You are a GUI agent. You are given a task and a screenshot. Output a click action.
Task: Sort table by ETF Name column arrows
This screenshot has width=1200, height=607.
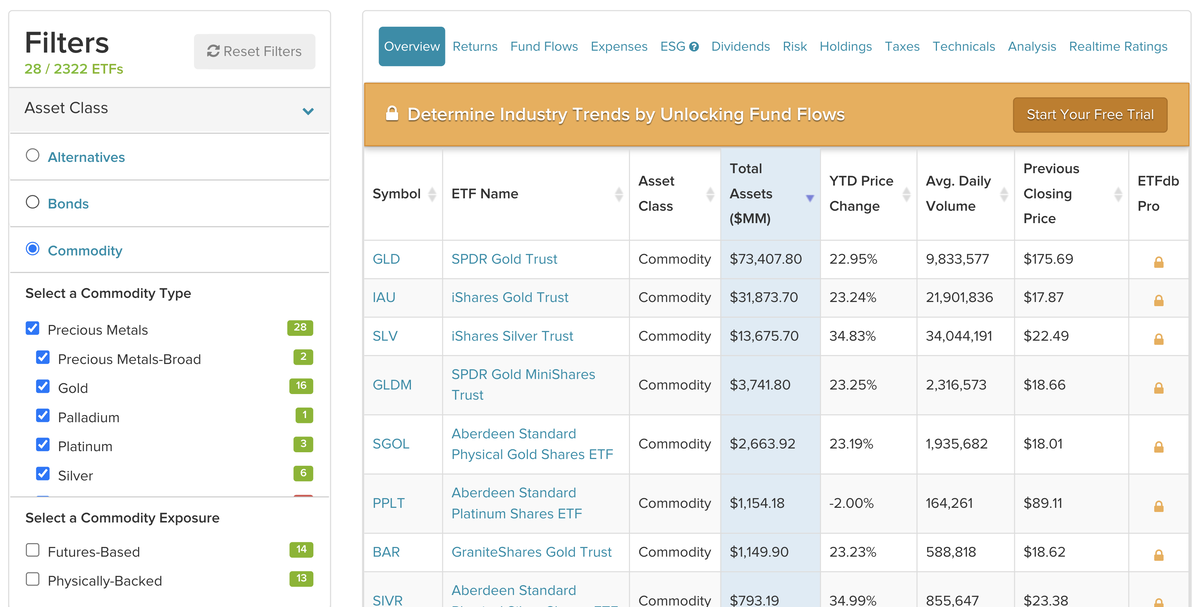click(619, 194)
